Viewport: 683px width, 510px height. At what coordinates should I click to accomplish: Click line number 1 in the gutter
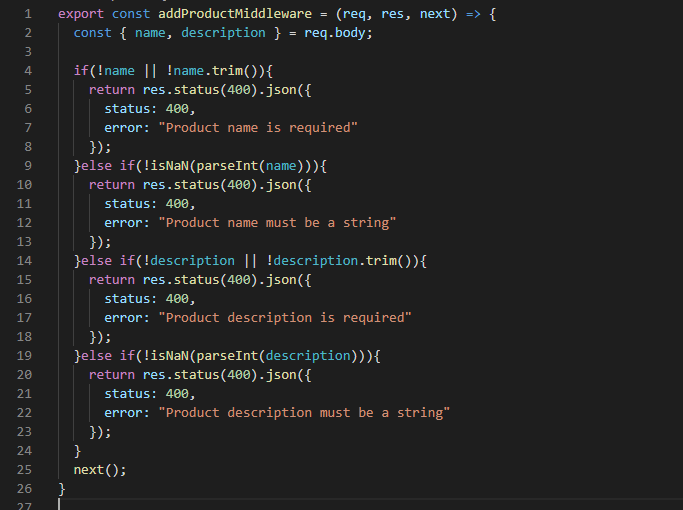28,14
